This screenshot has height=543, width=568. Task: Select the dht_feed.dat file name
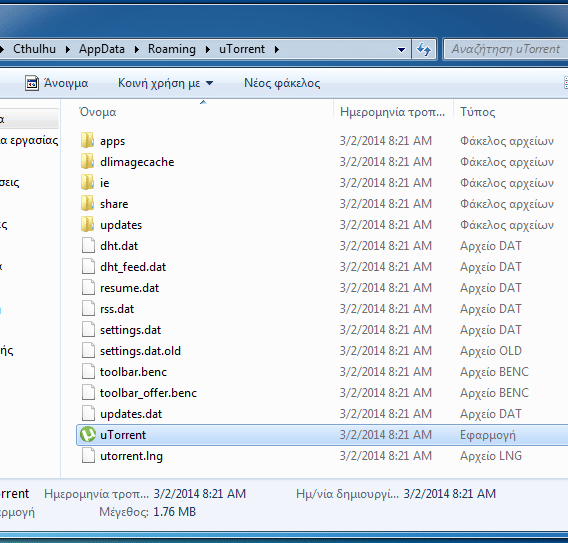(133, 267)
